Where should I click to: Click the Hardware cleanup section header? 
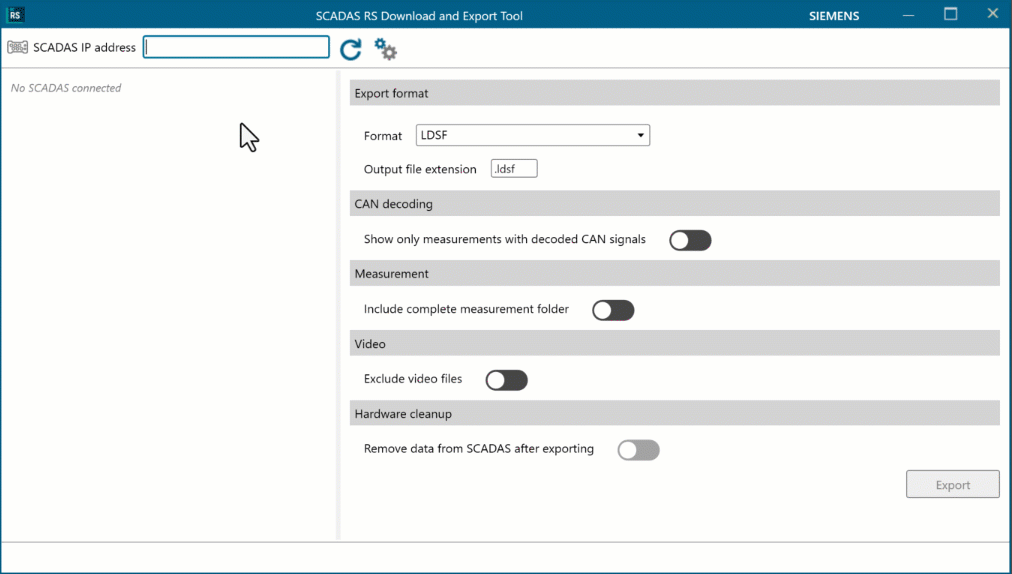click(x=674, y=414)
